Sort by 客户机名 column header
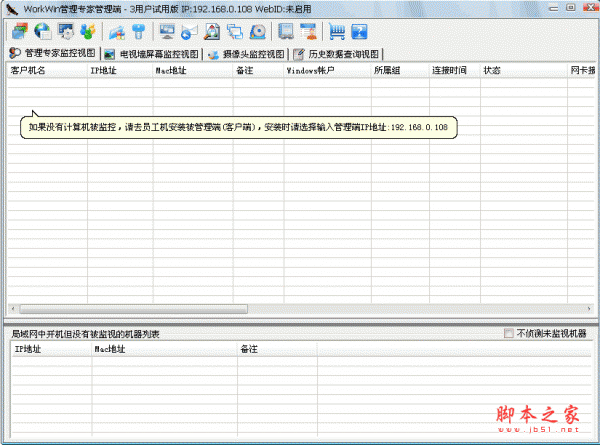The image size is (600, 445). [x=47, y=70]
